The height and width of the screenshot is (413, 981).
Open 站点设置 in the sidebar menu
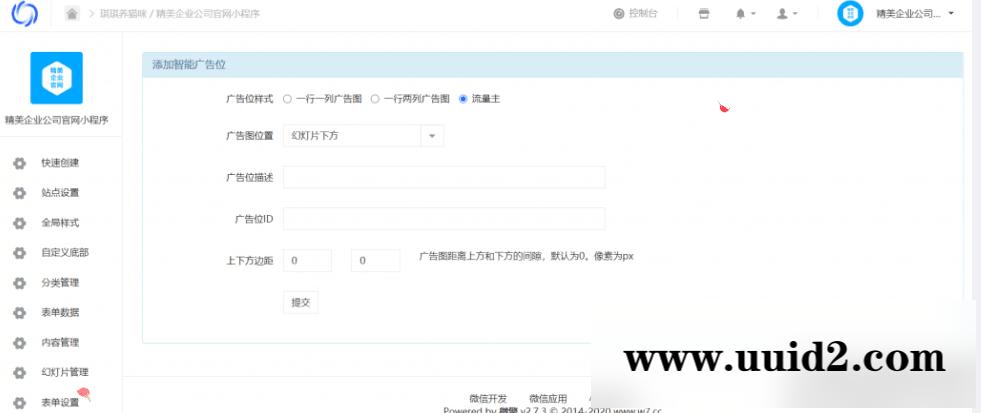pos(60,193)
